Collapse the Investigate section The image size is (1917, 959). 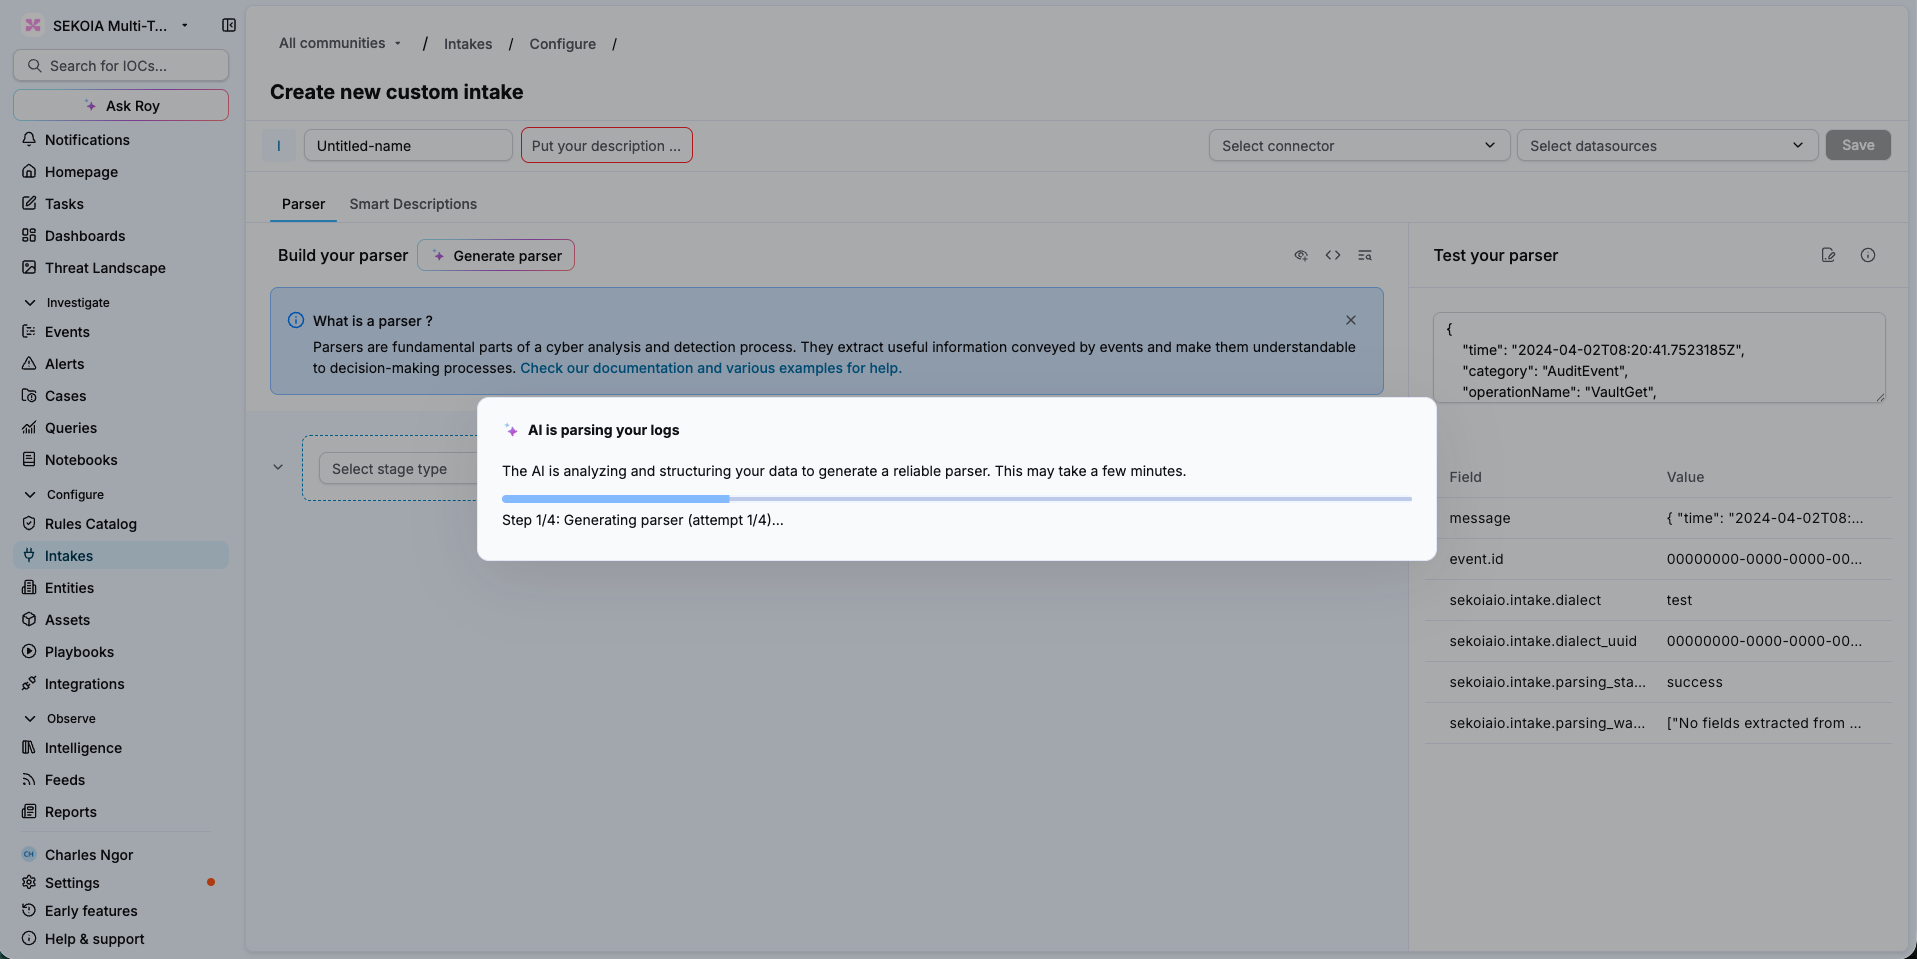[x=30, y=302]
